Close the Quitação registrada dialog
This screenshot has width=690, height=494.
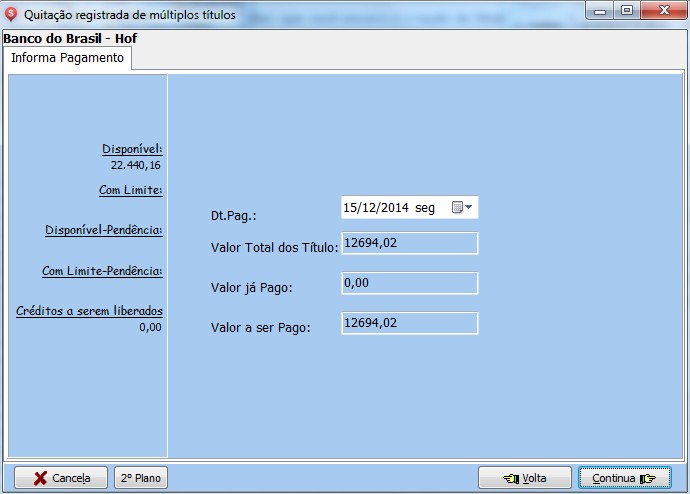pos(661,11)
